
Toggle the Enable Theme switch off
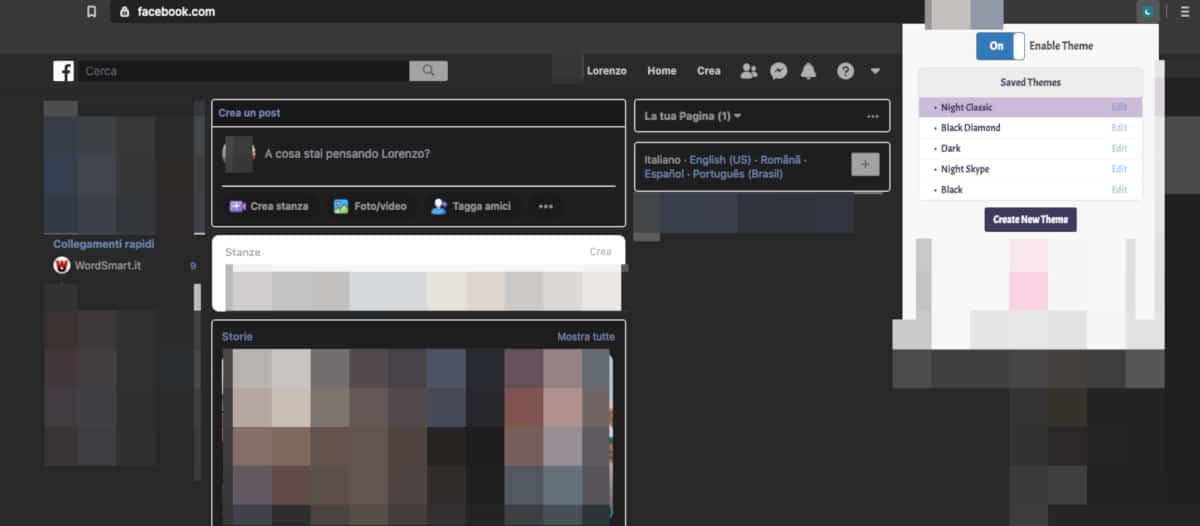coord(1000,46)
